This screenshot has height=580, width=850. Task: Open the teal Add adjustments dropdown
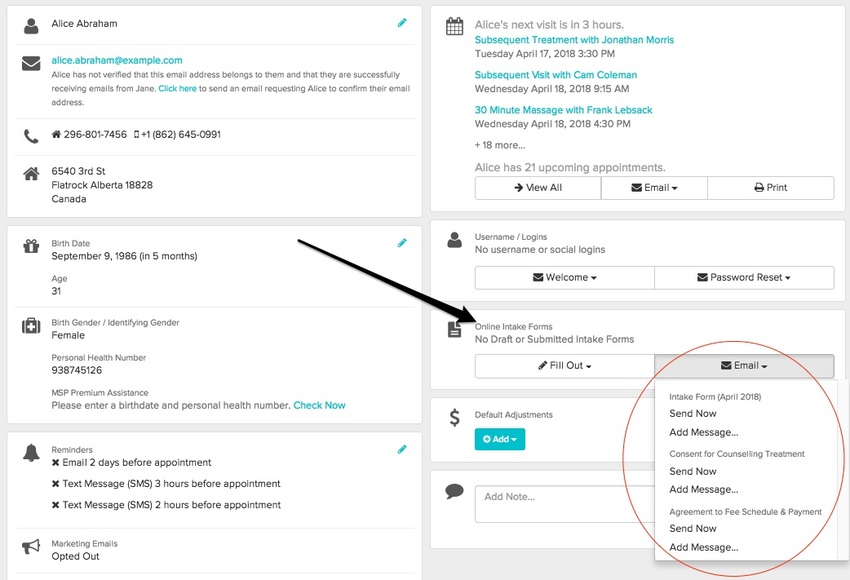499,439
